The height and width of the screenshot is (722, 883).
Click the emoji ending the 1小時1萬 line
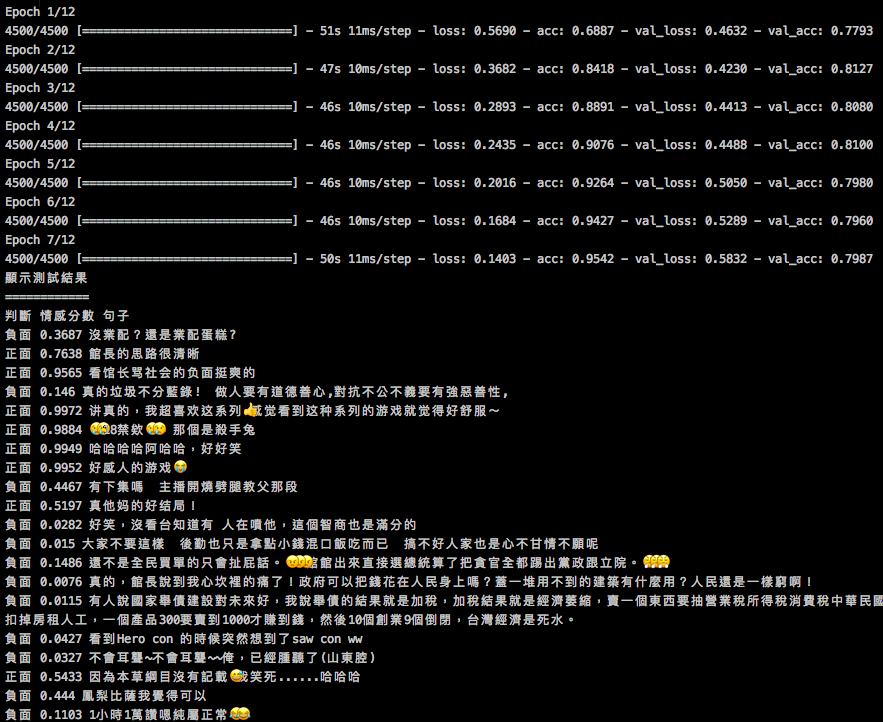[x=239, y=715]
